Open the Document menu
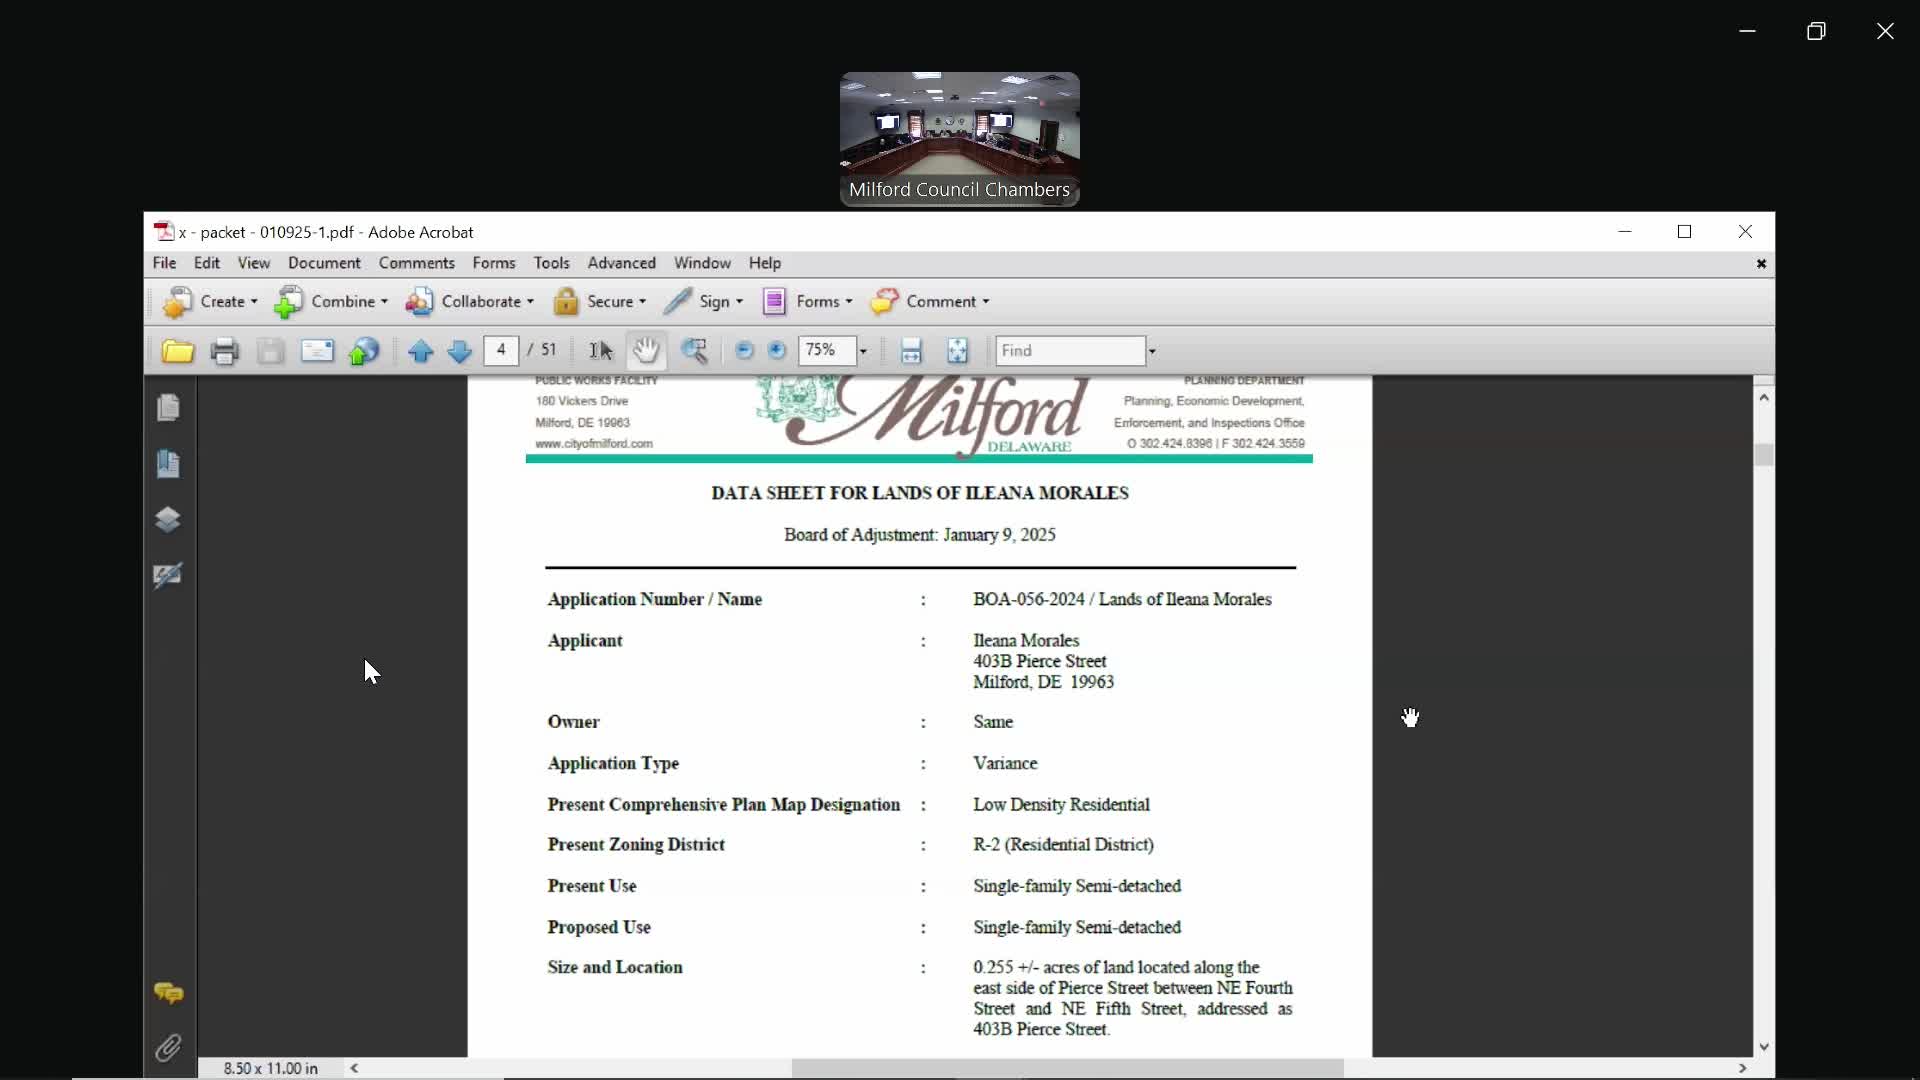1920x1080 pixels. coord(324,263)
